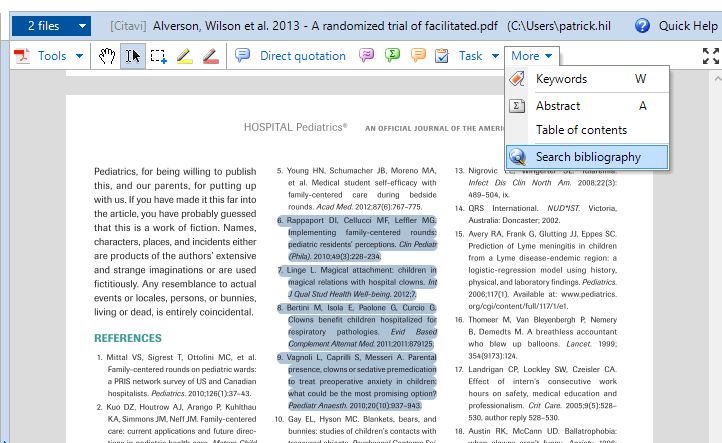This screenshot has height=443, width=722.
Task: Click reference 6 Rappaport DI highlighted text
Action: coord(357,239)
